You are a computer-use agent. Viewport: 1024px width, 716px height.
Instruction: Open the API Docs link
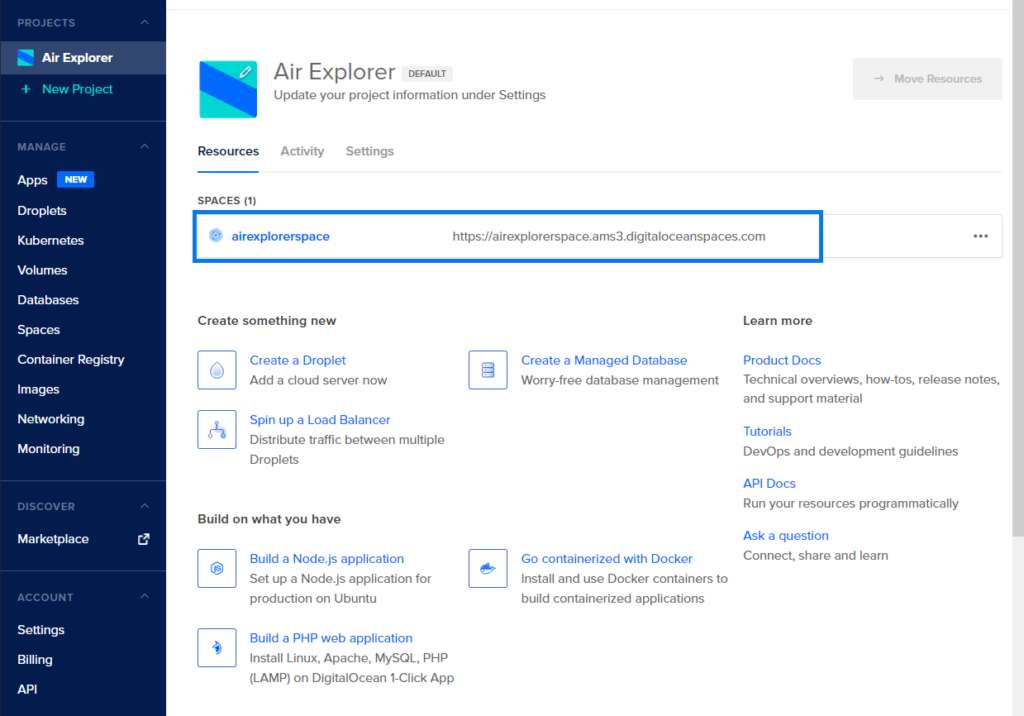tap(769, 483)
